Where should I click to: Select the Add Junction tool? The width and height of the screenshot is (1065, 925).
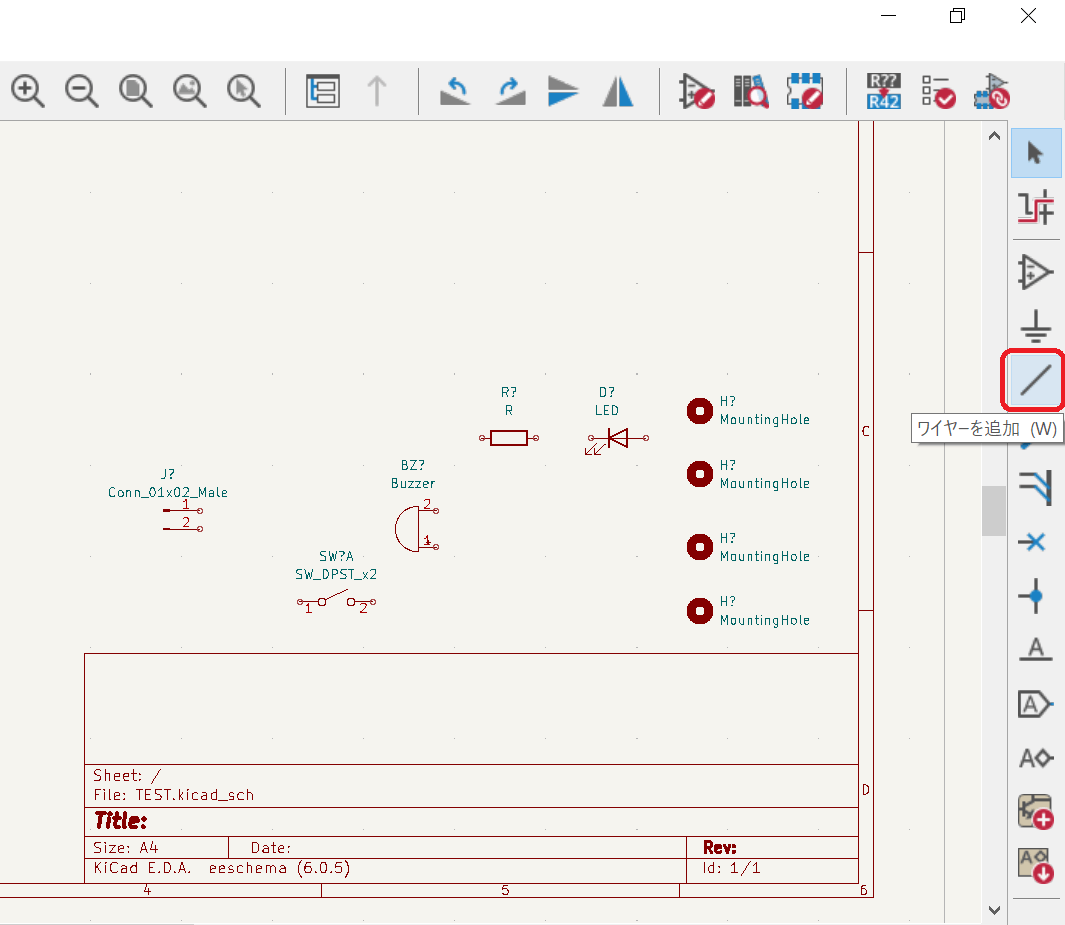pyautogui.click(x=1035, y=596)
